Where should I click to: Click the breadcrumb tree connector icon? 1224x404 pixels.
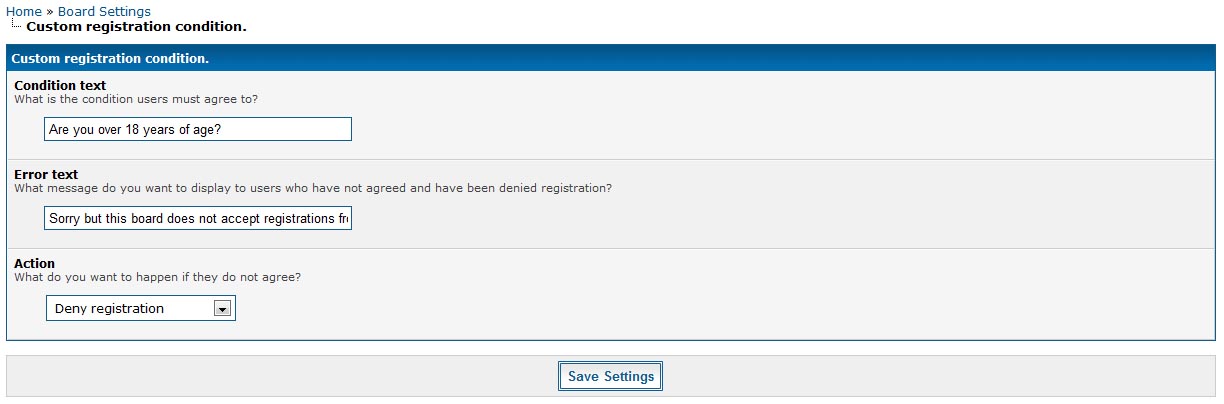(x=16, y=26)
